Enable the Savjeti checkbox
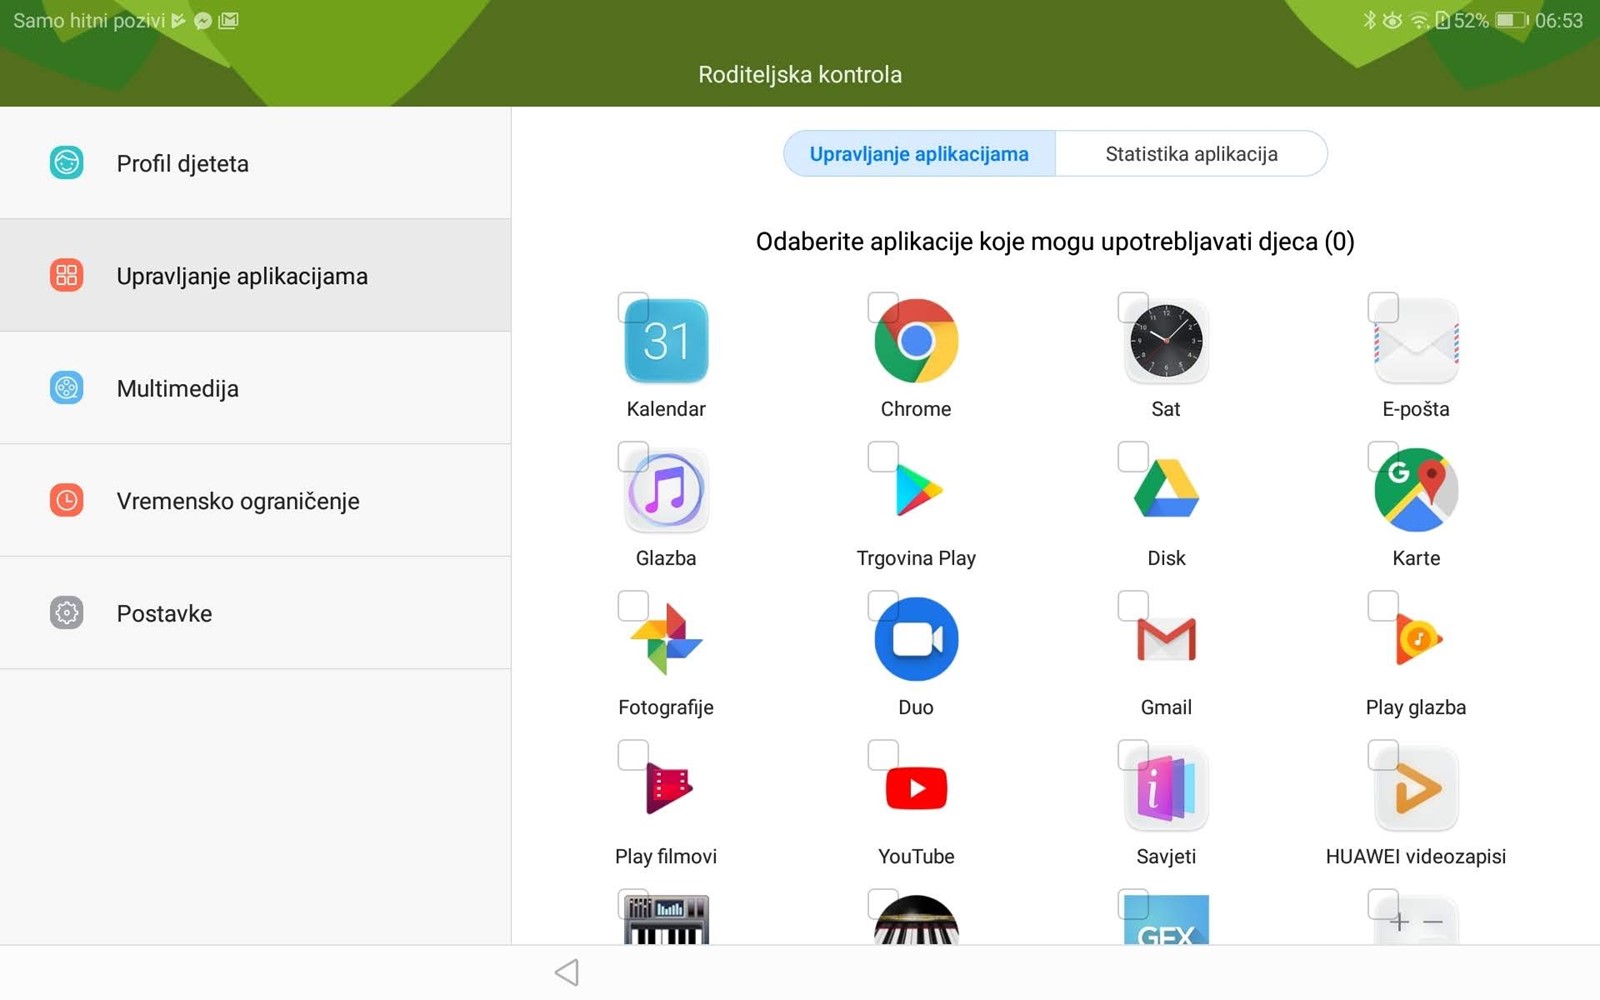 (1133, 754)
